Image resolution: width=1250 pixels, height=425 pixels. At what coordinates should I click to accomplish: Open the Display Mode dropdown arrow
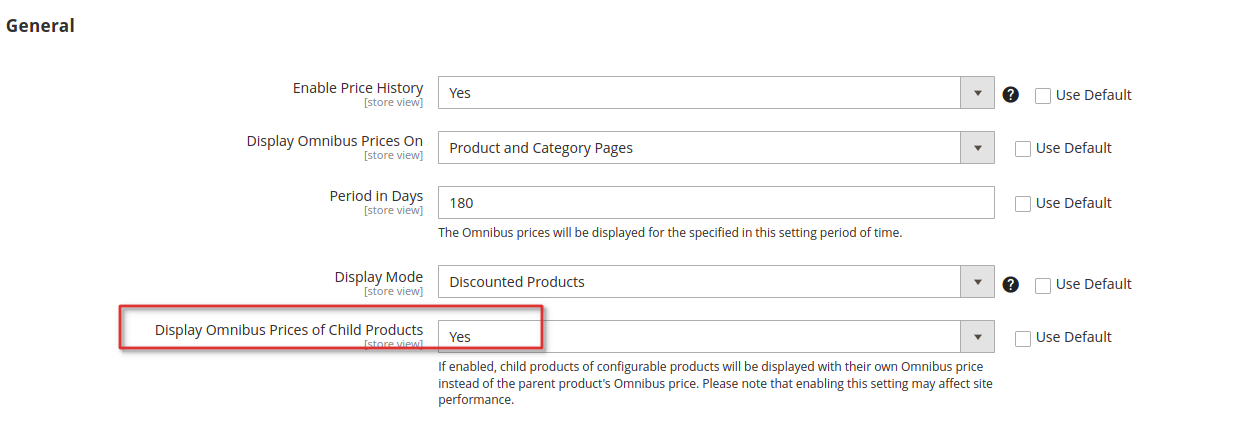click(977, 282)
